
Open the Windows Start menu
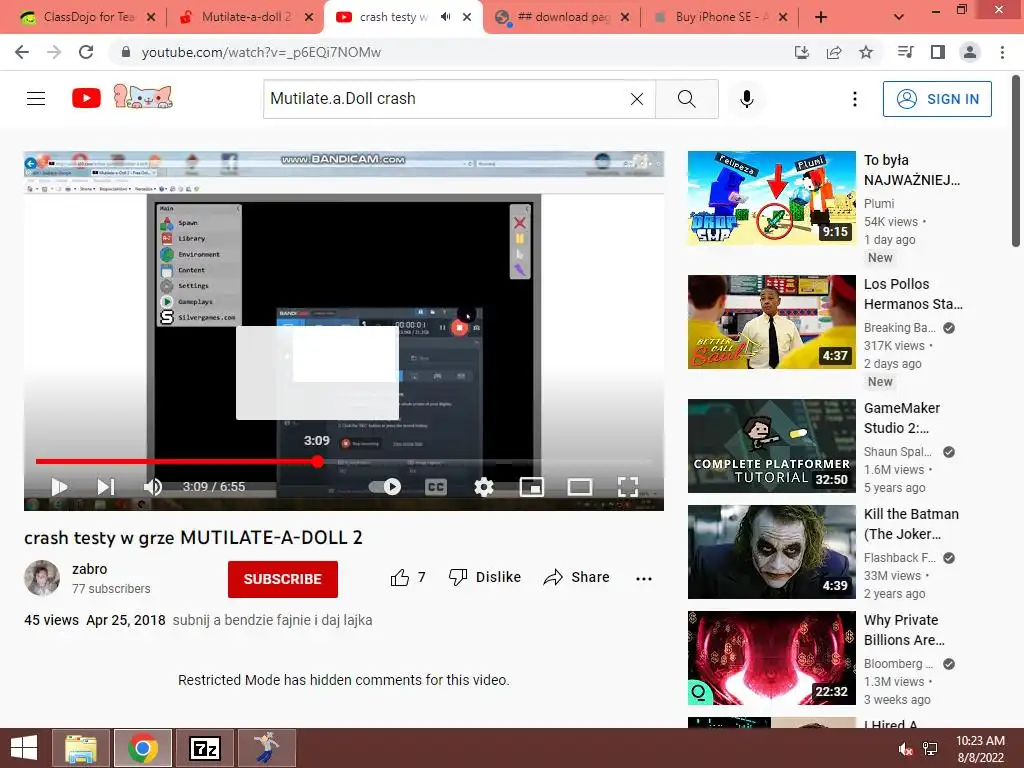click(24, 748)
